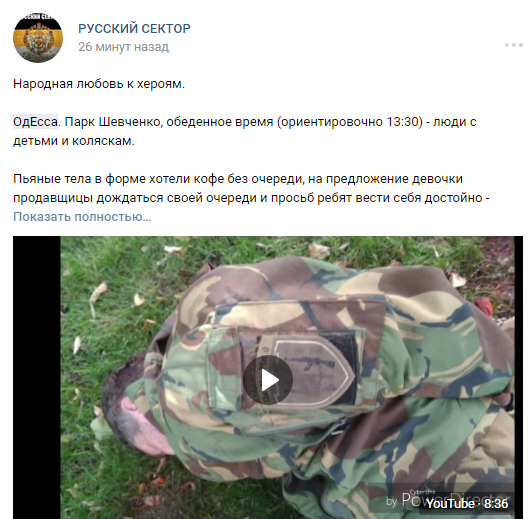Click the paragraph starting 'Пьяные тела в форме'

pyautogui.click(x=251, y=188)
